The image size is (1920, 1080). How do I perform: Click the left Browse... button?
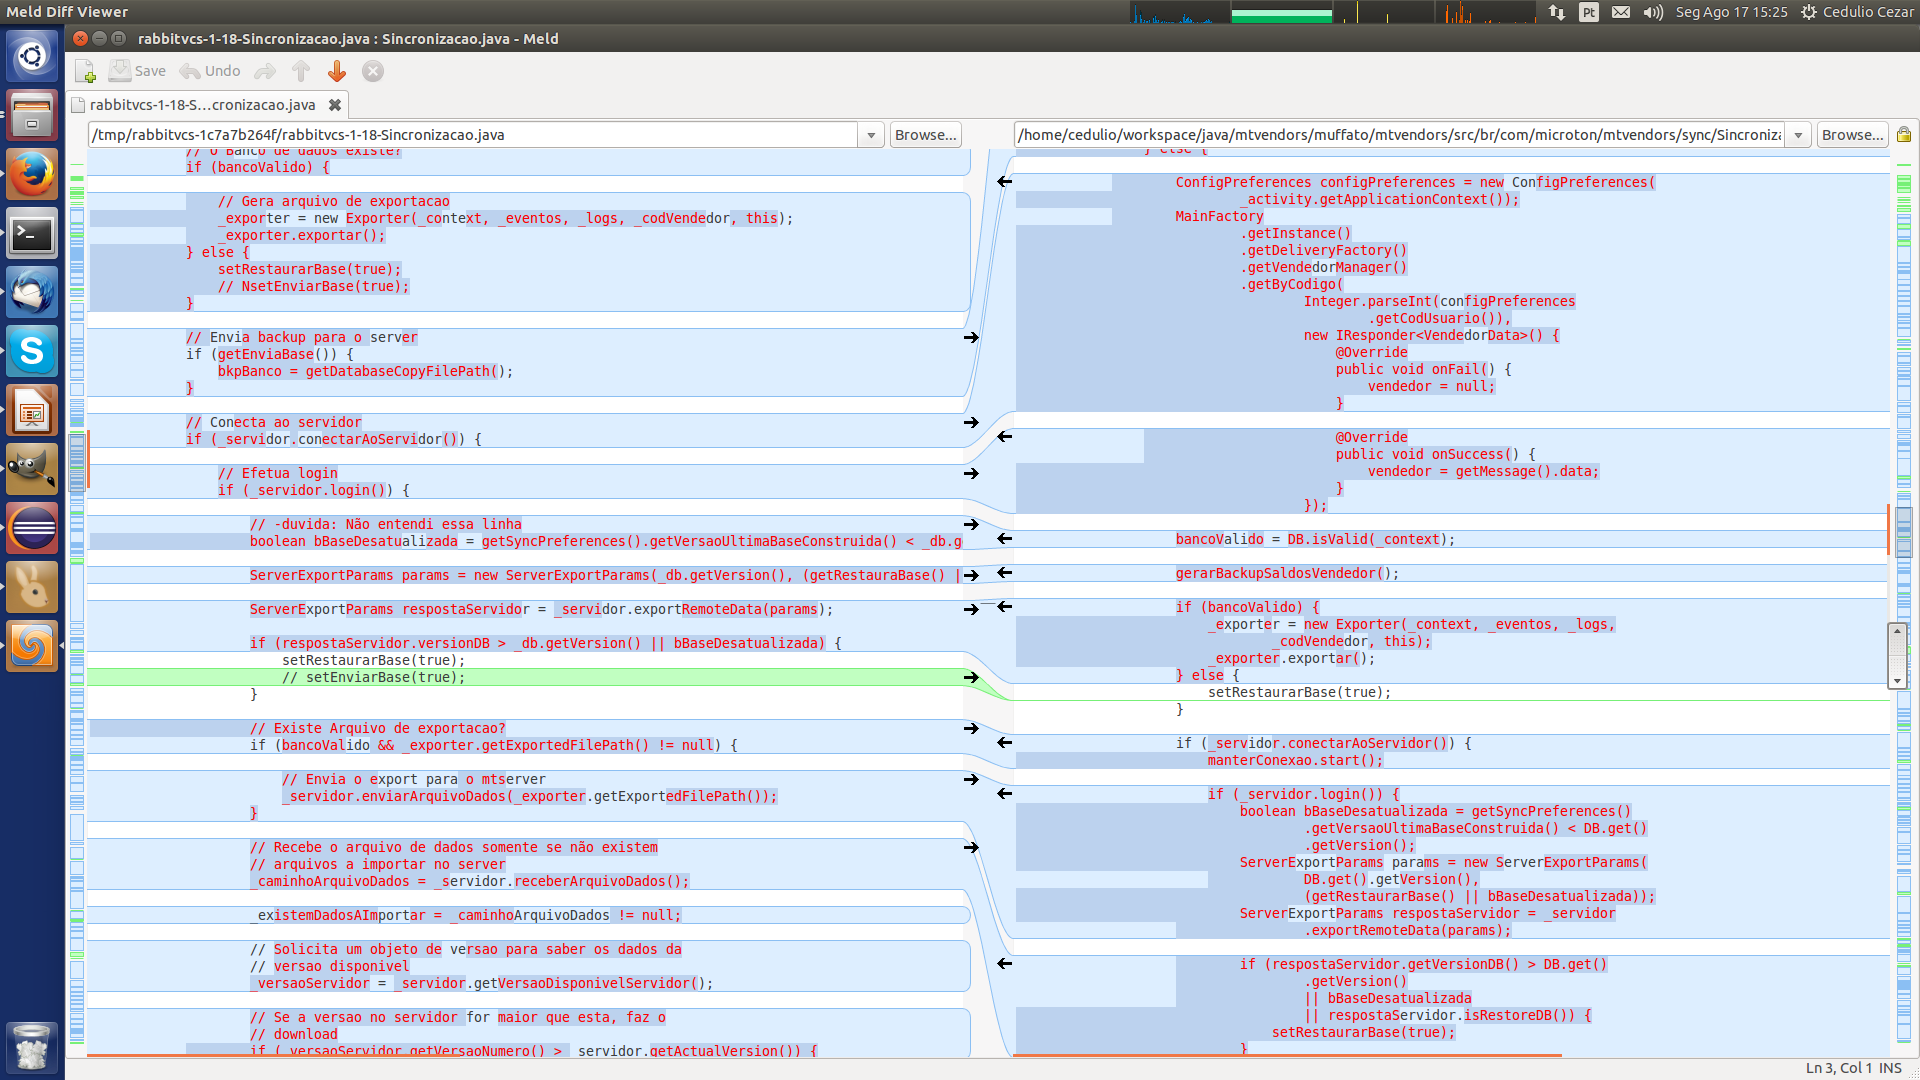coord(925,135)
